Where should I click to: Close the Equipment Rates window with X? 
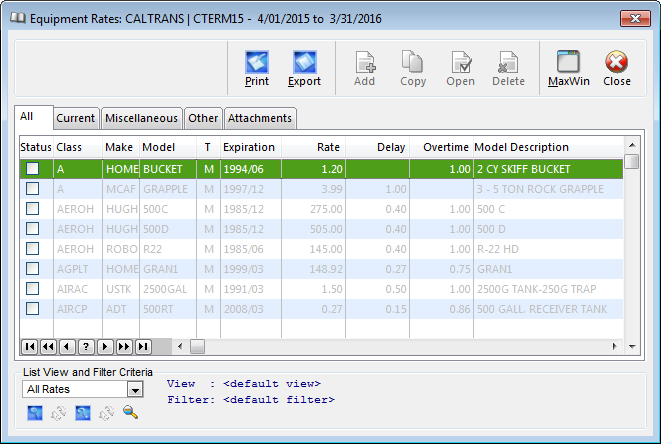635,19
